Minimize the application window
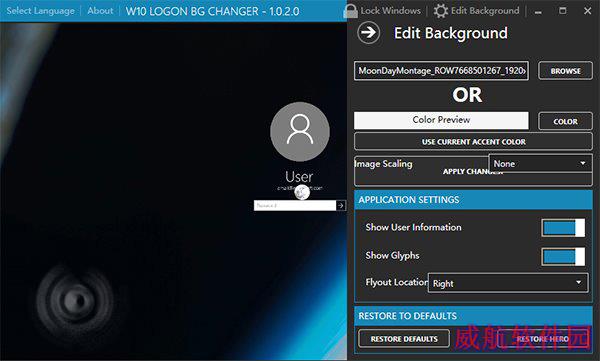 (x=538, y=11)
